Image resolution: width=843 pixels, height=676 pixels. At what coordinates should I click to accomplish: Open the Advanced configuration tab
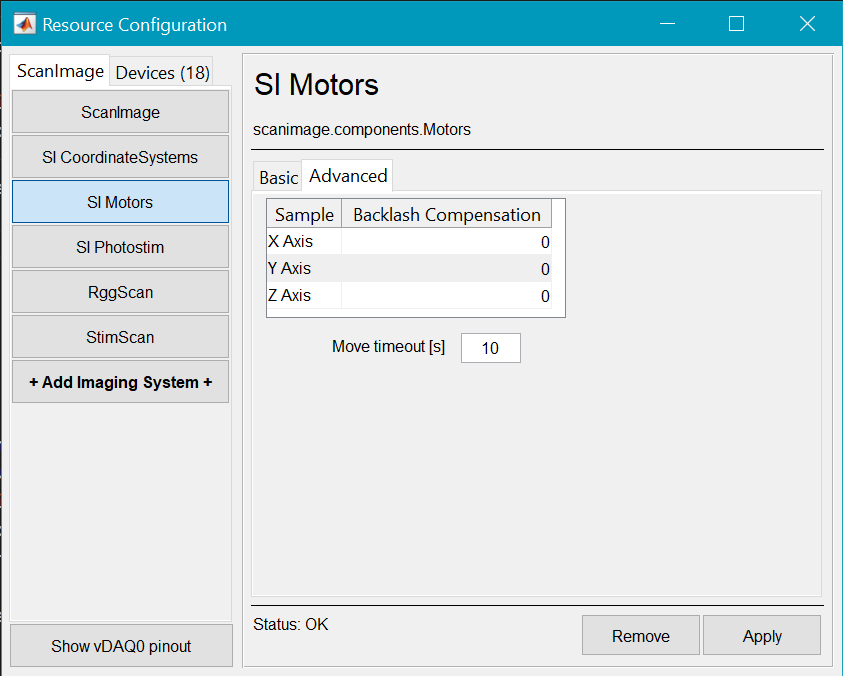(347, 175)
